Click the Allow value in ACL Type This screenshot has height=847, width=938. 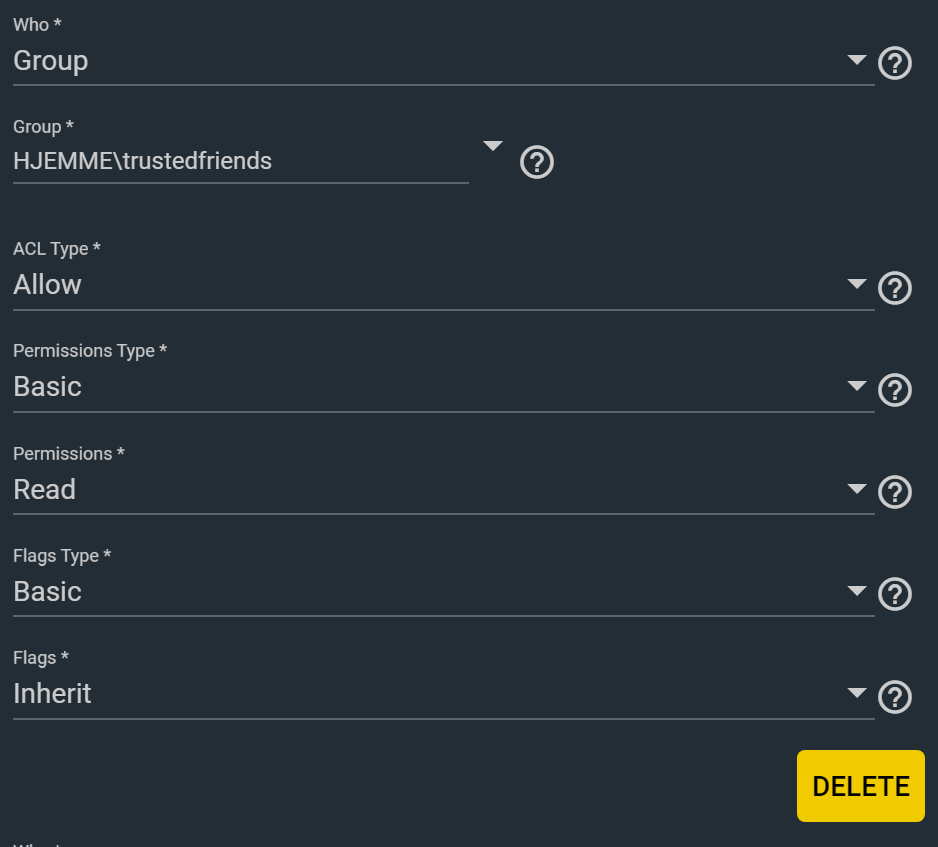[x=47, y=285]
